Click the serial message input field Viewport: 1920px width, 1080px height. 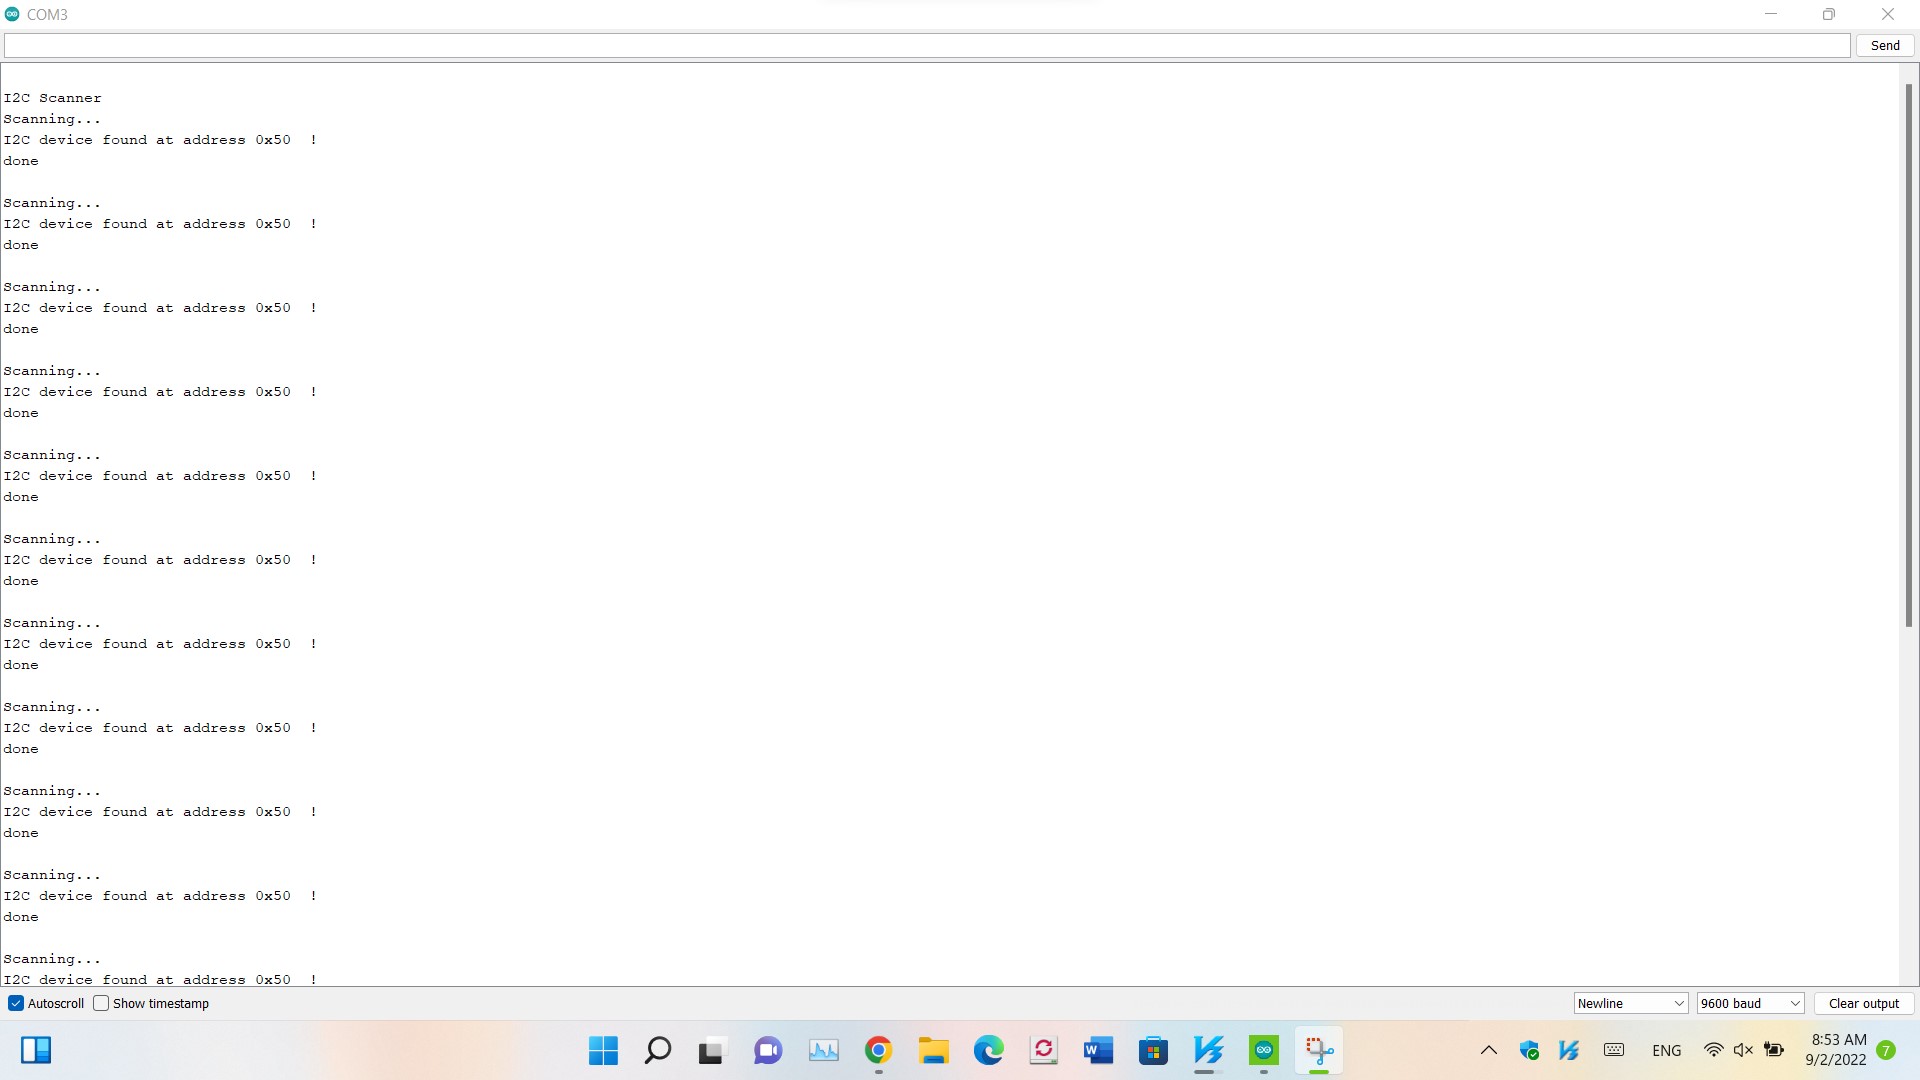pyautogui.click(x=926, y=45)
